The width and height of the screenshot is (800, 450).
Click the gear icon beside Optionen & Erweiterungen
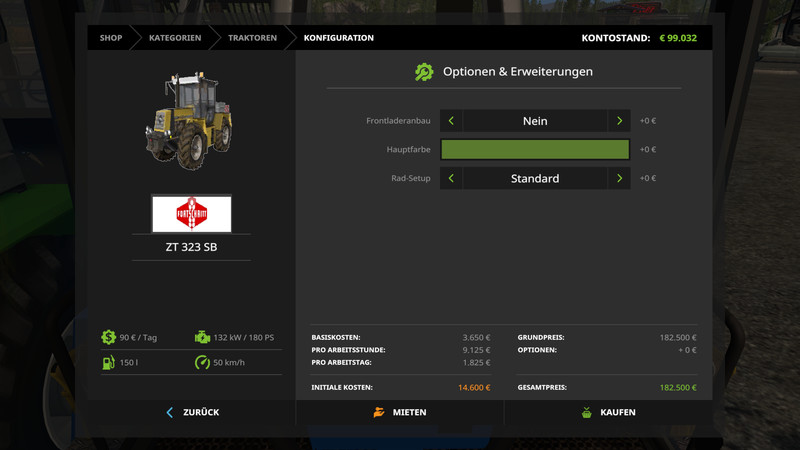tap(424, 72)
